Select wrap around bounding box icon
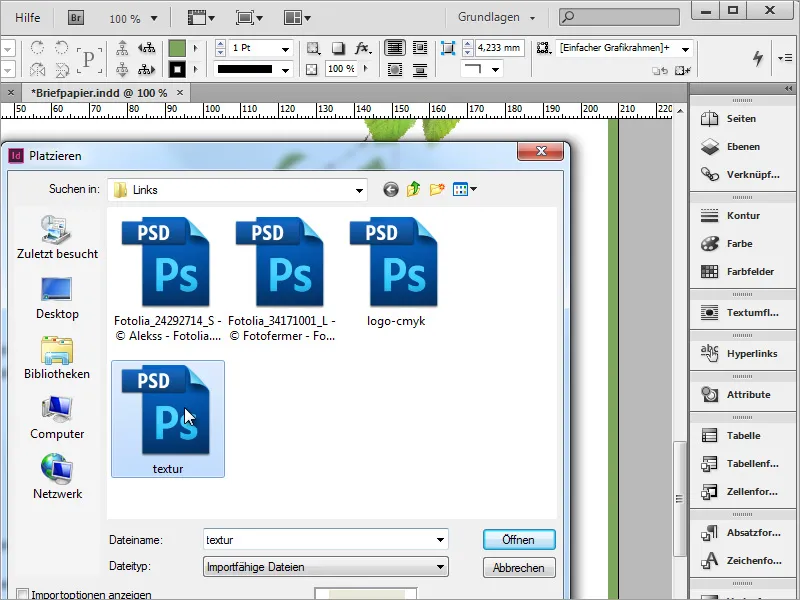The height and width of the screenshot is (600, 800). pyautogui.click(x=420, y=48)
